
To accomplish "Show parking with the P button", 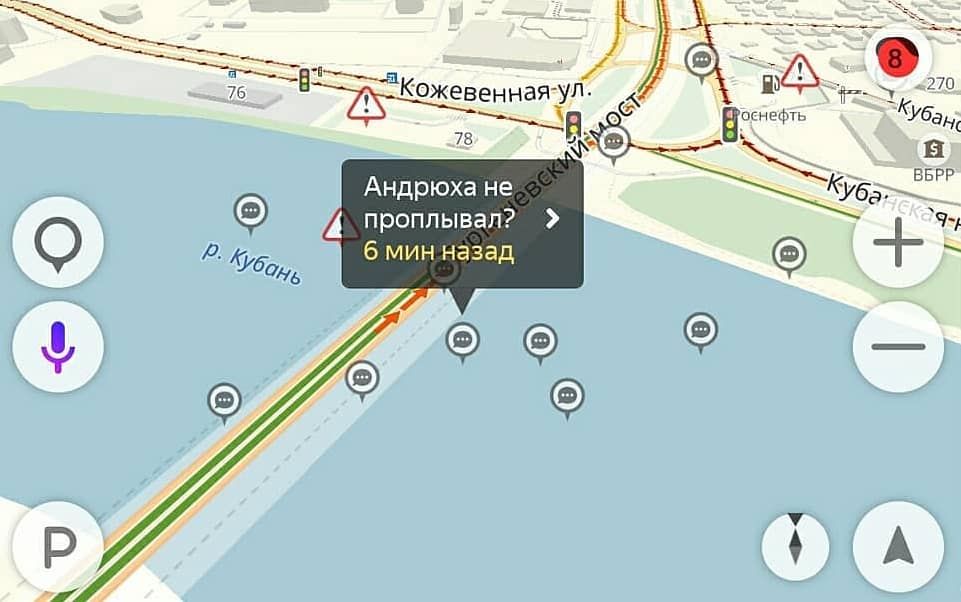I will (58, 547).
